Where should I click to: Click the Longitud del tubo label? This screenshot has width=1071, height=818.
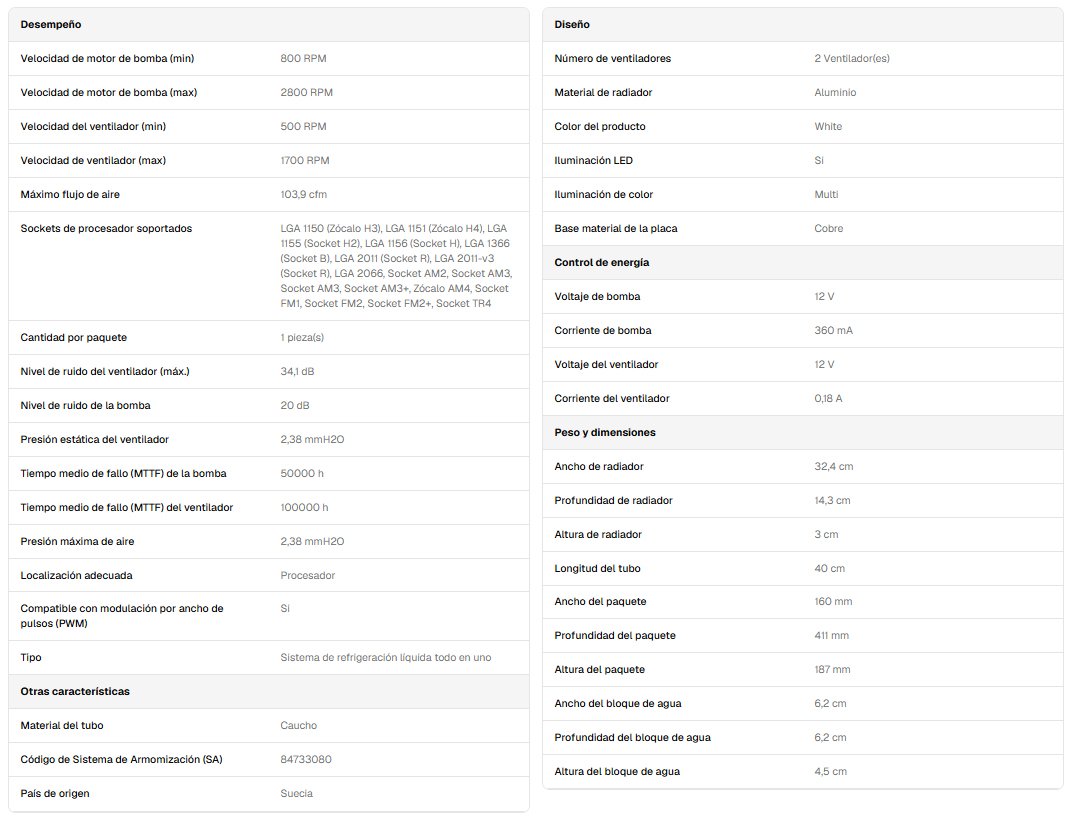coord(597,569)
